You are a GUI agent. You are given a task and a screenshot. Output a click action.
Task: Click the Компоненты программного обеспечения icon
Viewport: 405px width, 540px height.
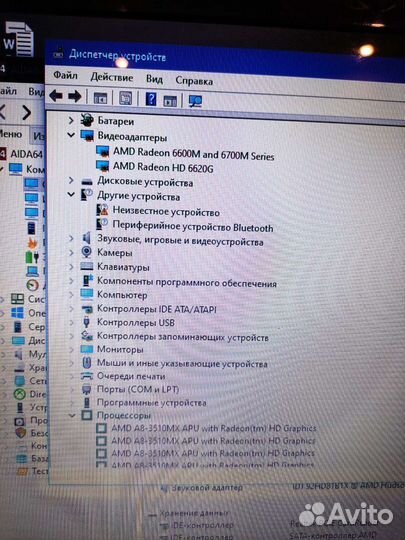click(x=87, y=280)
